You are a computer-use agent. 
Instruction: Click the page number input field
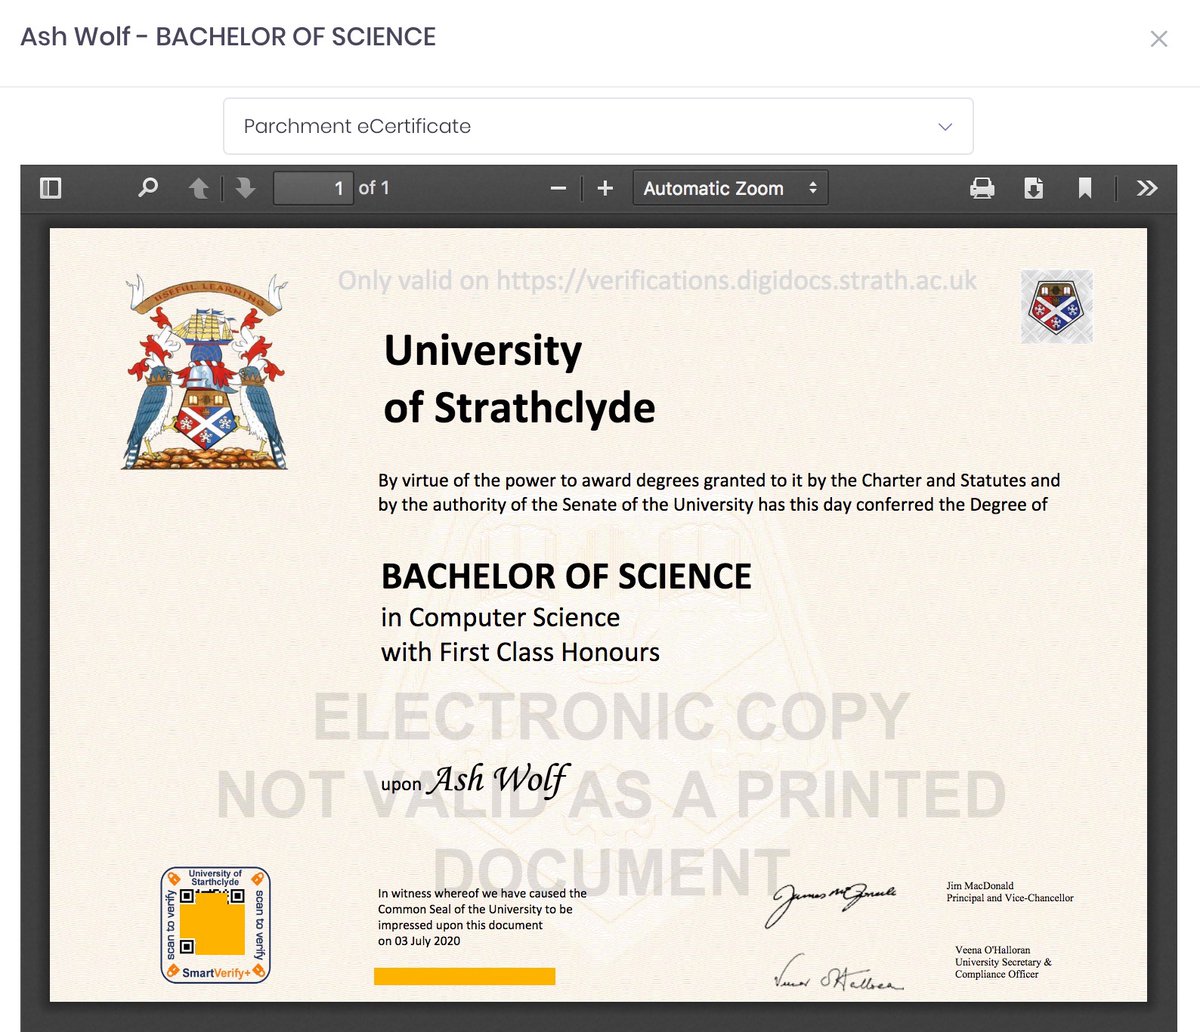point(313,188)
